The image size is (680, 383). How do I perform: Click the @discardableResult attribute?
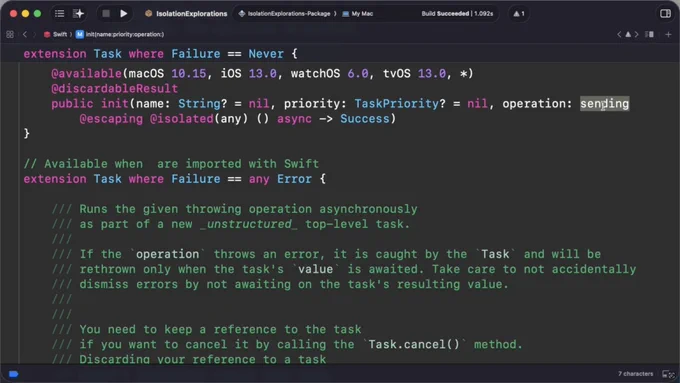114,88
